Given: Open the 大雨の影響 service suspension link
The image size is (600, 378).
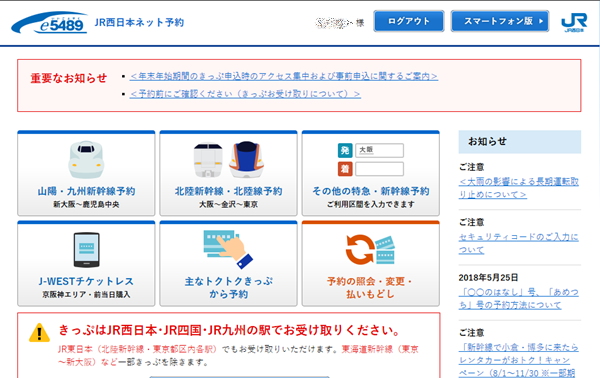Looking at the screenshot, I should [518, 188].
